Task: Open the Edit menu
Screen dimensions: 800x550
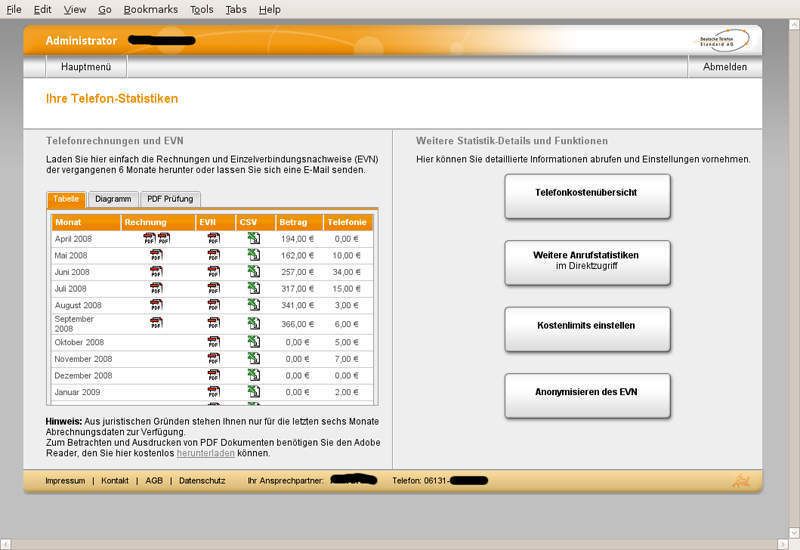Action: [42, 9]
